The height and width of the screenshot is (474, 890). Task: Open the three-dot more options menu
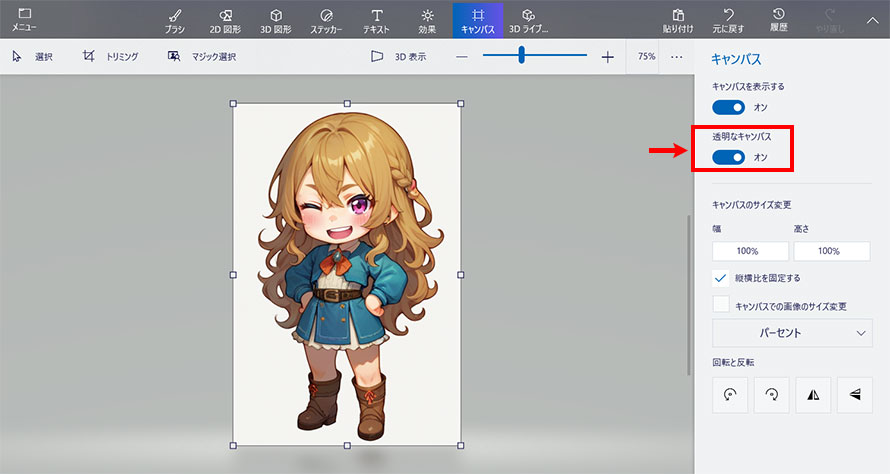pos(677,57)
